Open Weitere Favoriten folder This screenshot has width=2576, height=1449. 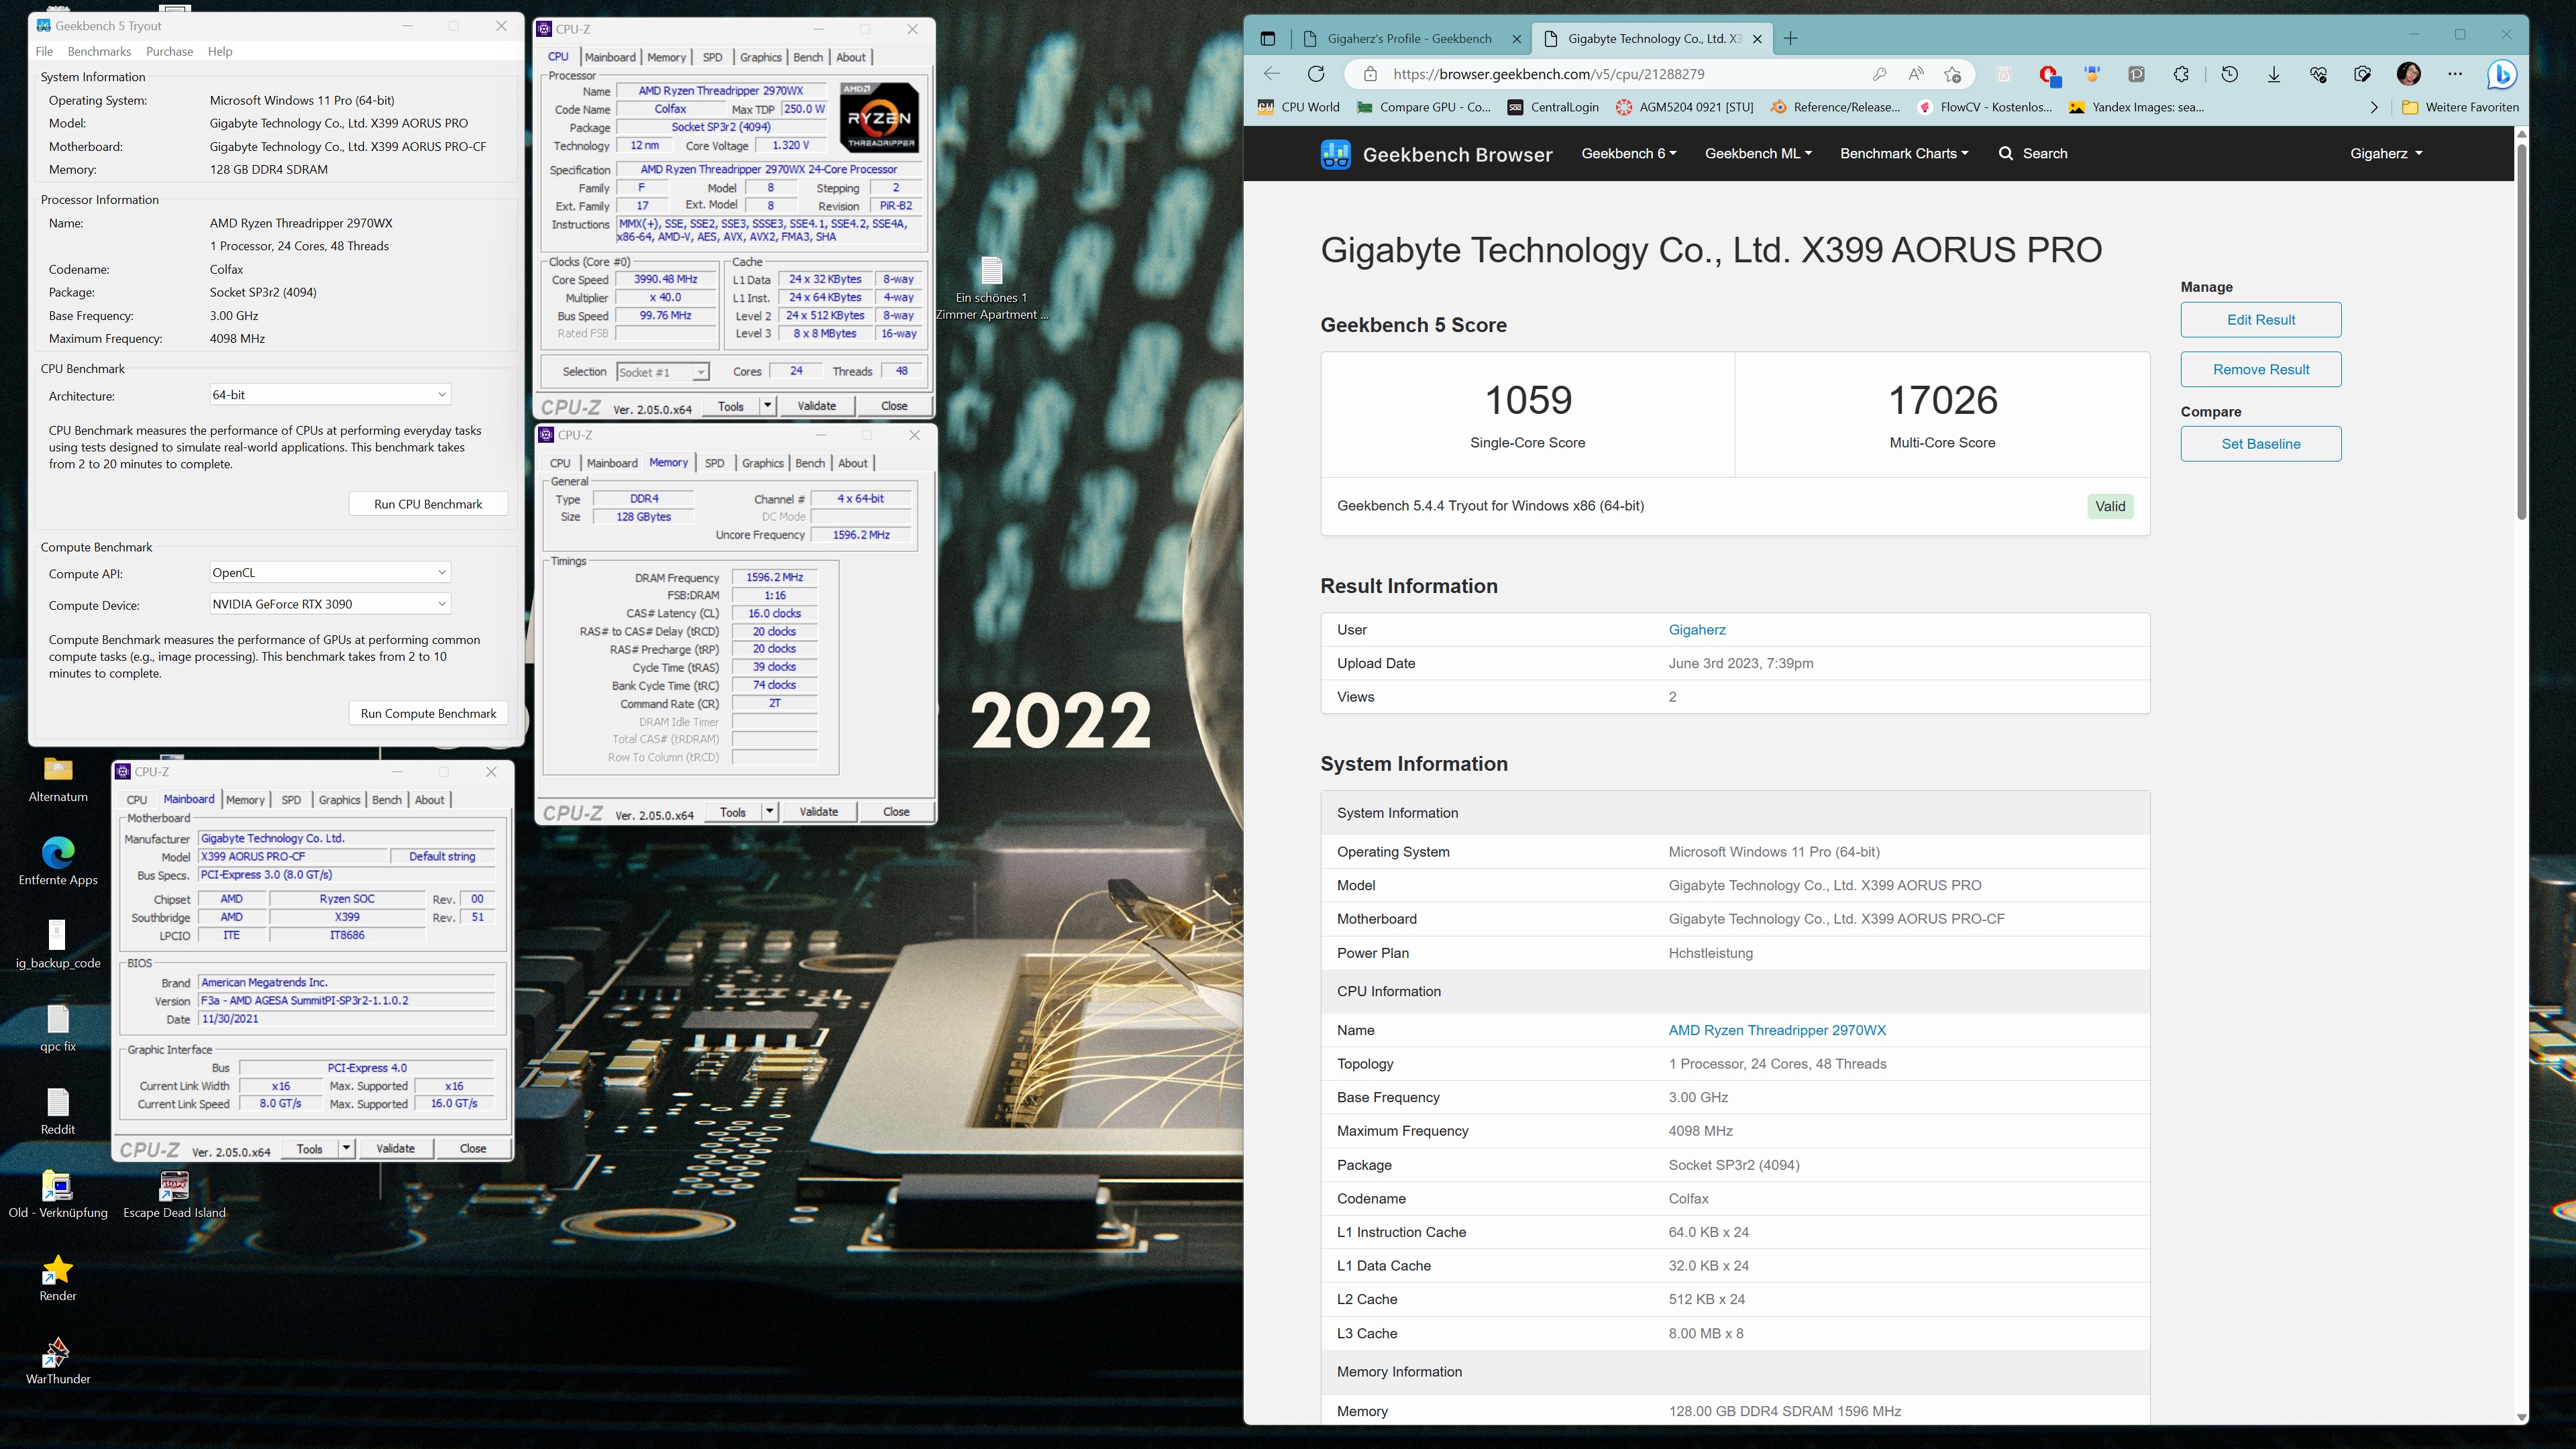[2460, 107]
